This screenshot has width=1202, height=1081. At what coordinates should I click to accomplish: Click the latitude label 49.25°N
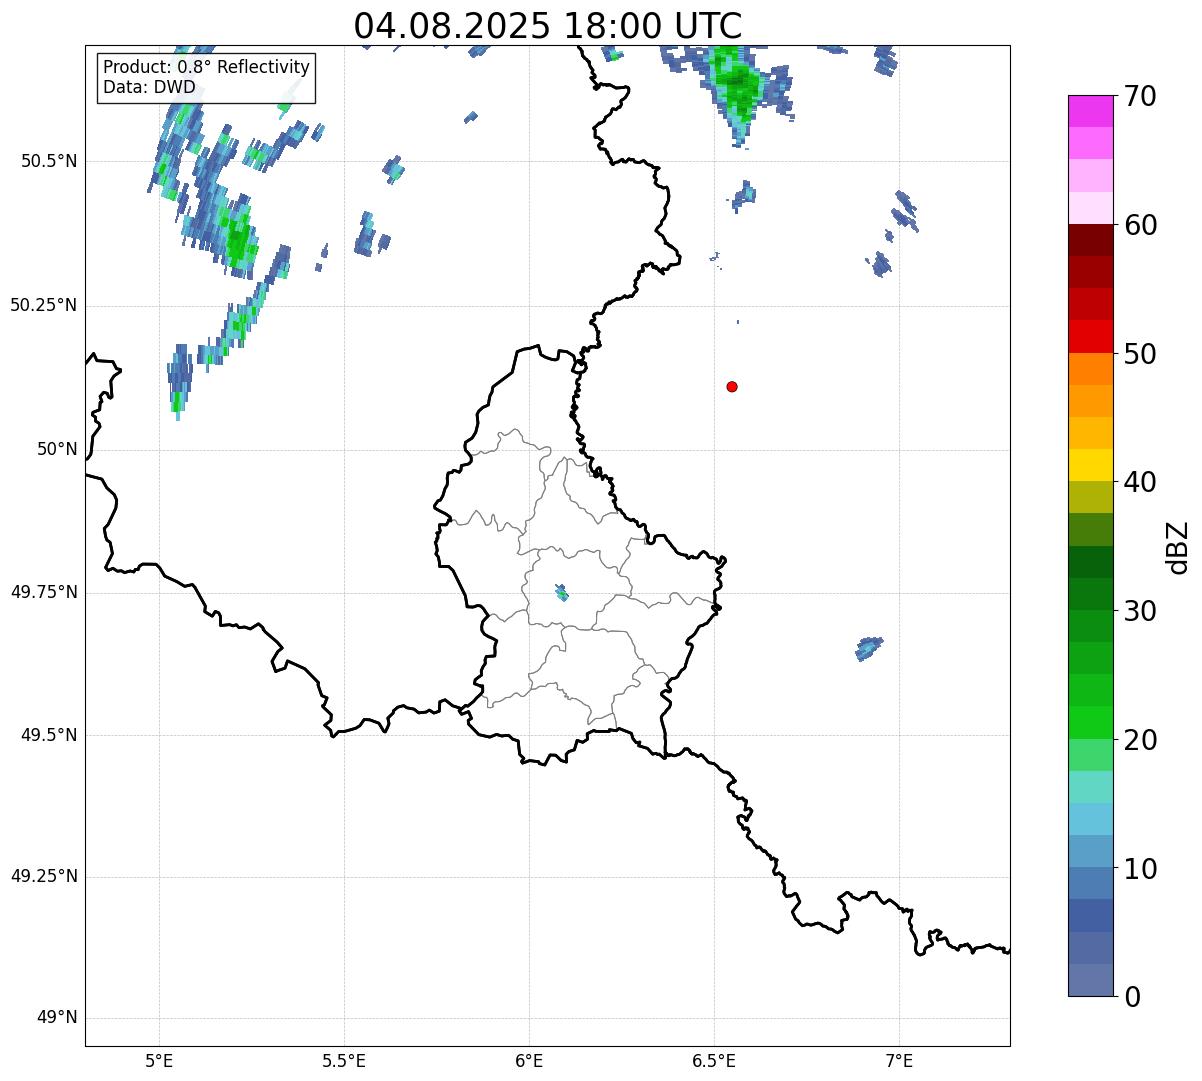[x=43, y=876]
